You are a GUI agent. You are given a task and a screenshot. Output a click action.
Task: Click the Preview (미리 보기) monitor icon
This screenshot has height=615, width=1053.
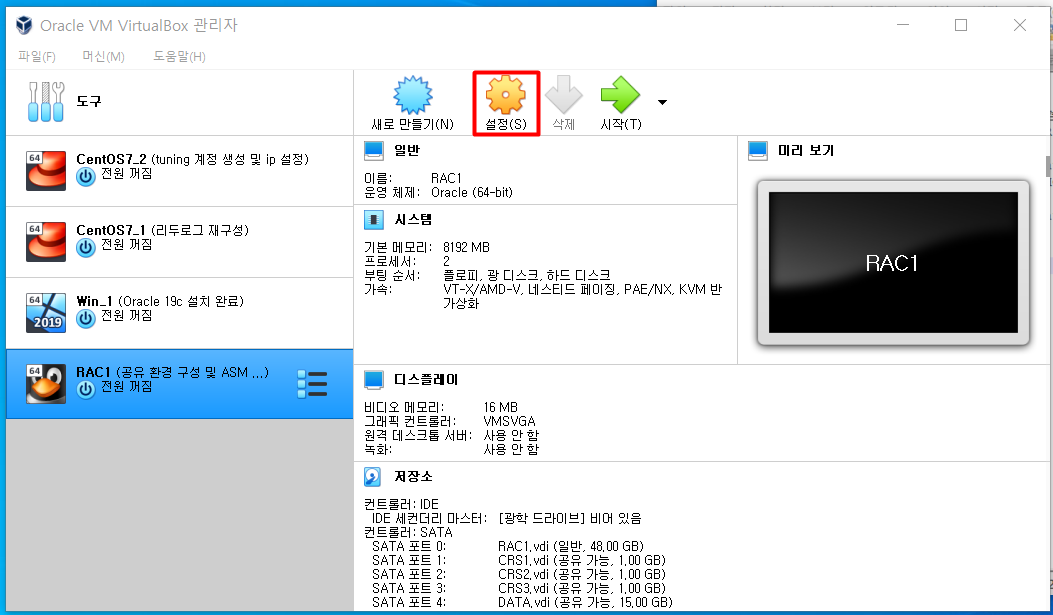click(758, 150)
